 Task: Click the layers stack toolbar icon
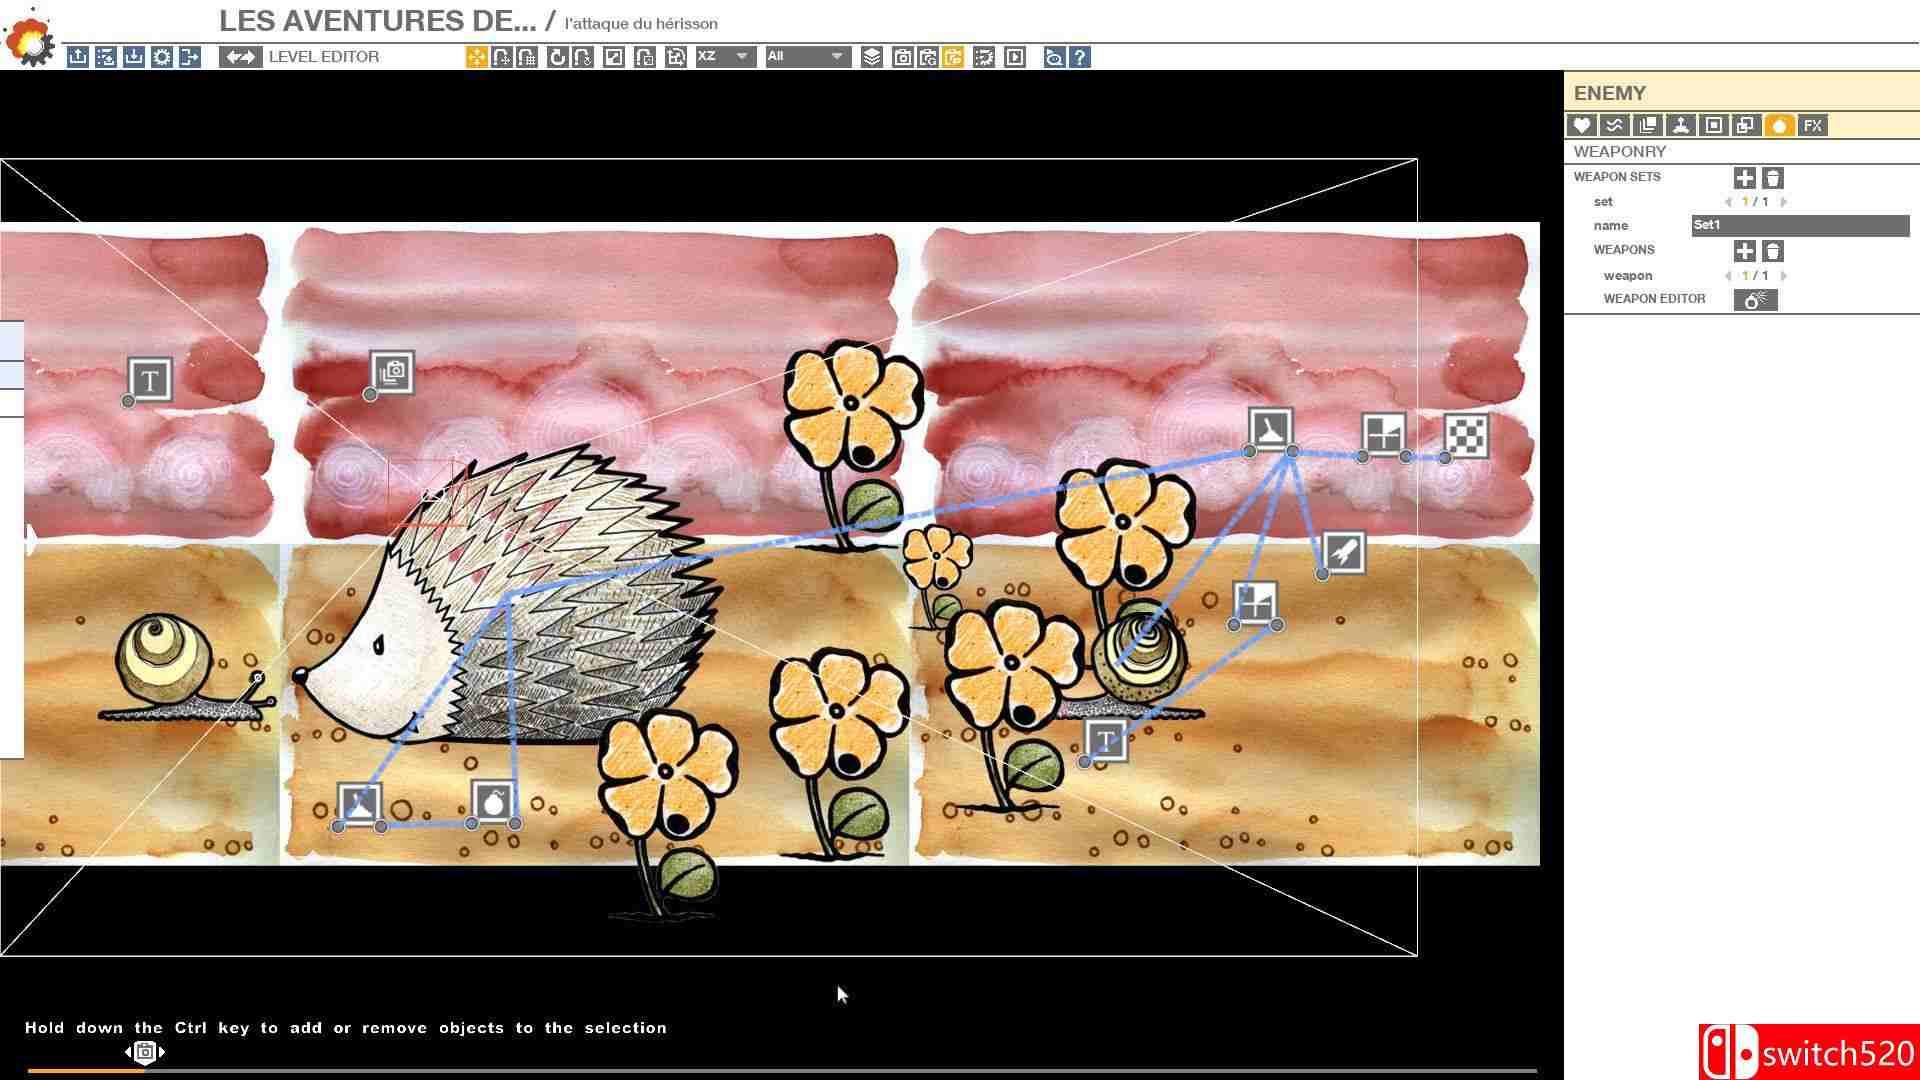(872, 57)
